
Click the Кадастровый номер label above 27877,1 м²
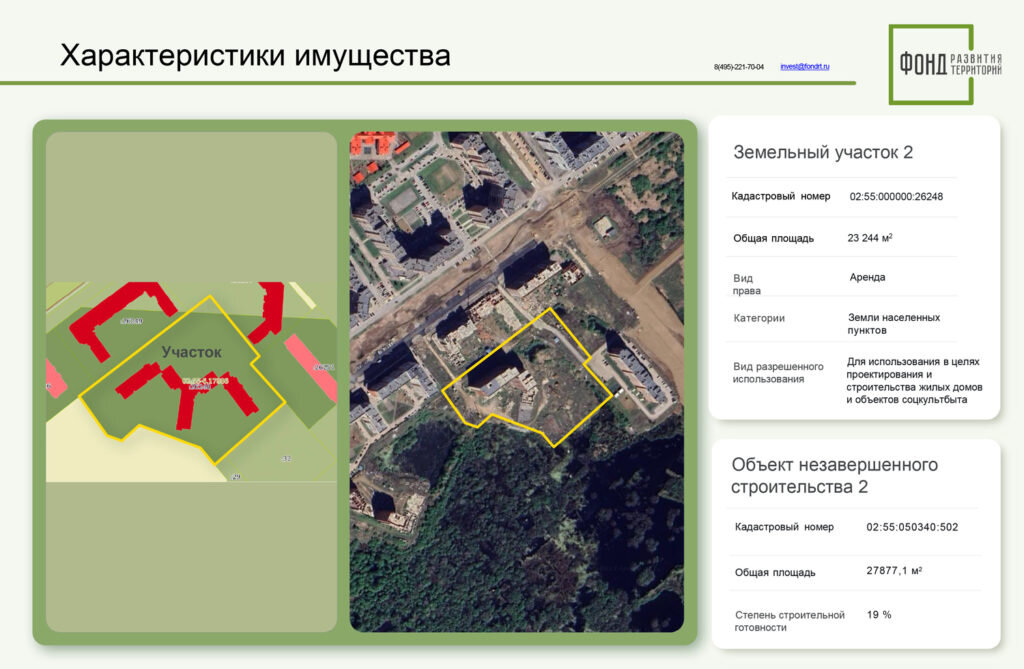click(784, 527)
